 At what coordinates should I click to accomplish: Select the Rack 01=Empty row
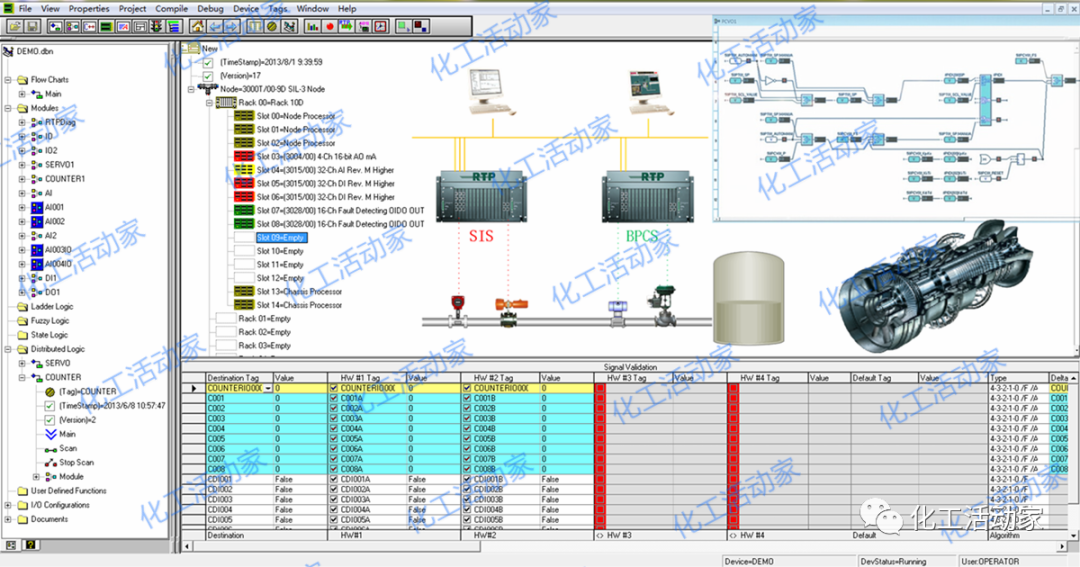pos(264,318)
